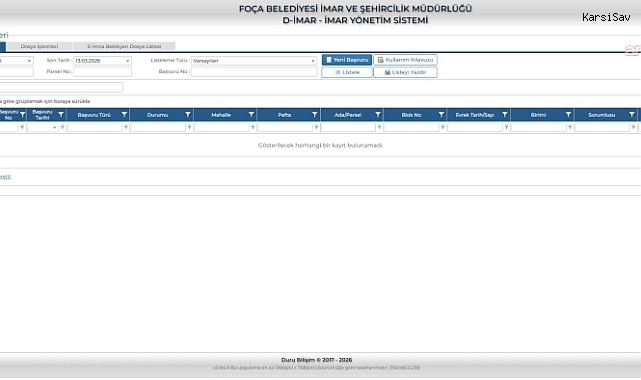Open filter menu on Blok No header

click(442, 115)
